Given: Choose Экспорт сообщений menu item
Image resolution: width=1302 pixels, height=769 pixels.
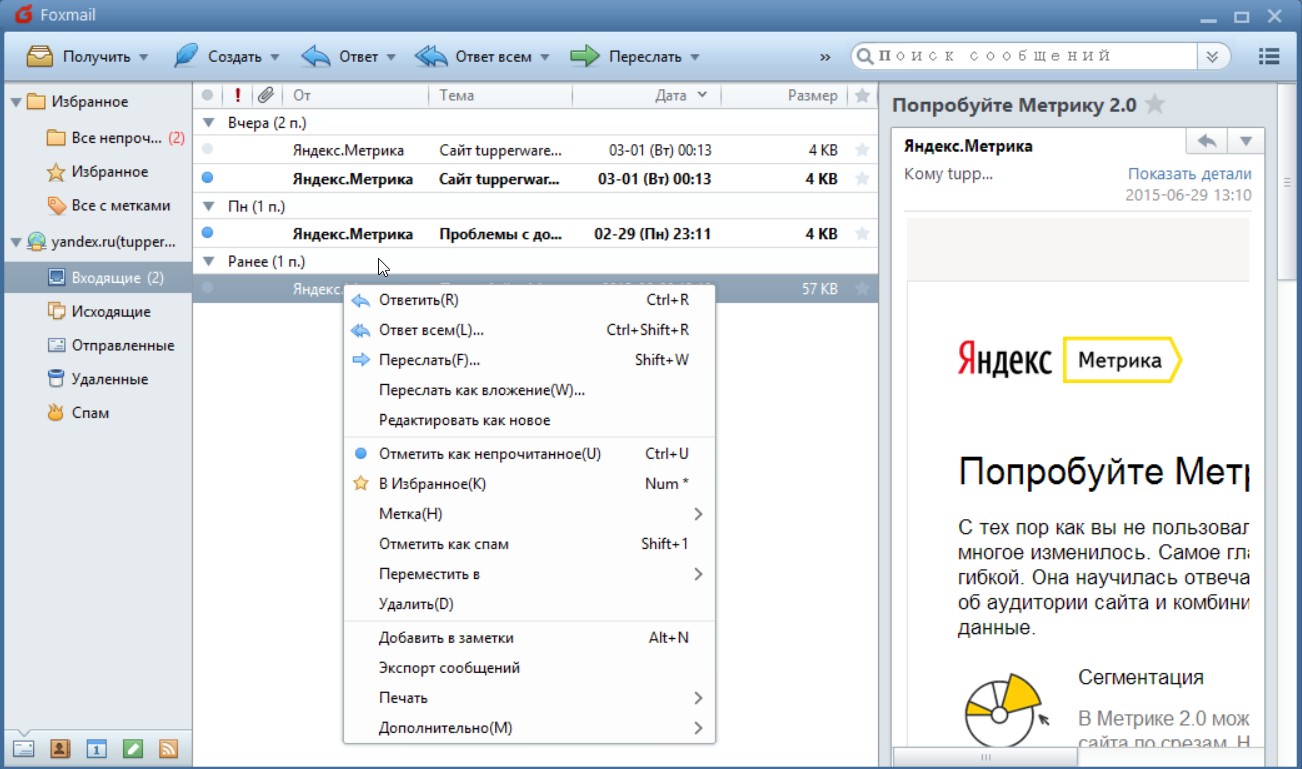Looking at the screenshot, I should pyautogui.click(x=530, y=668).
